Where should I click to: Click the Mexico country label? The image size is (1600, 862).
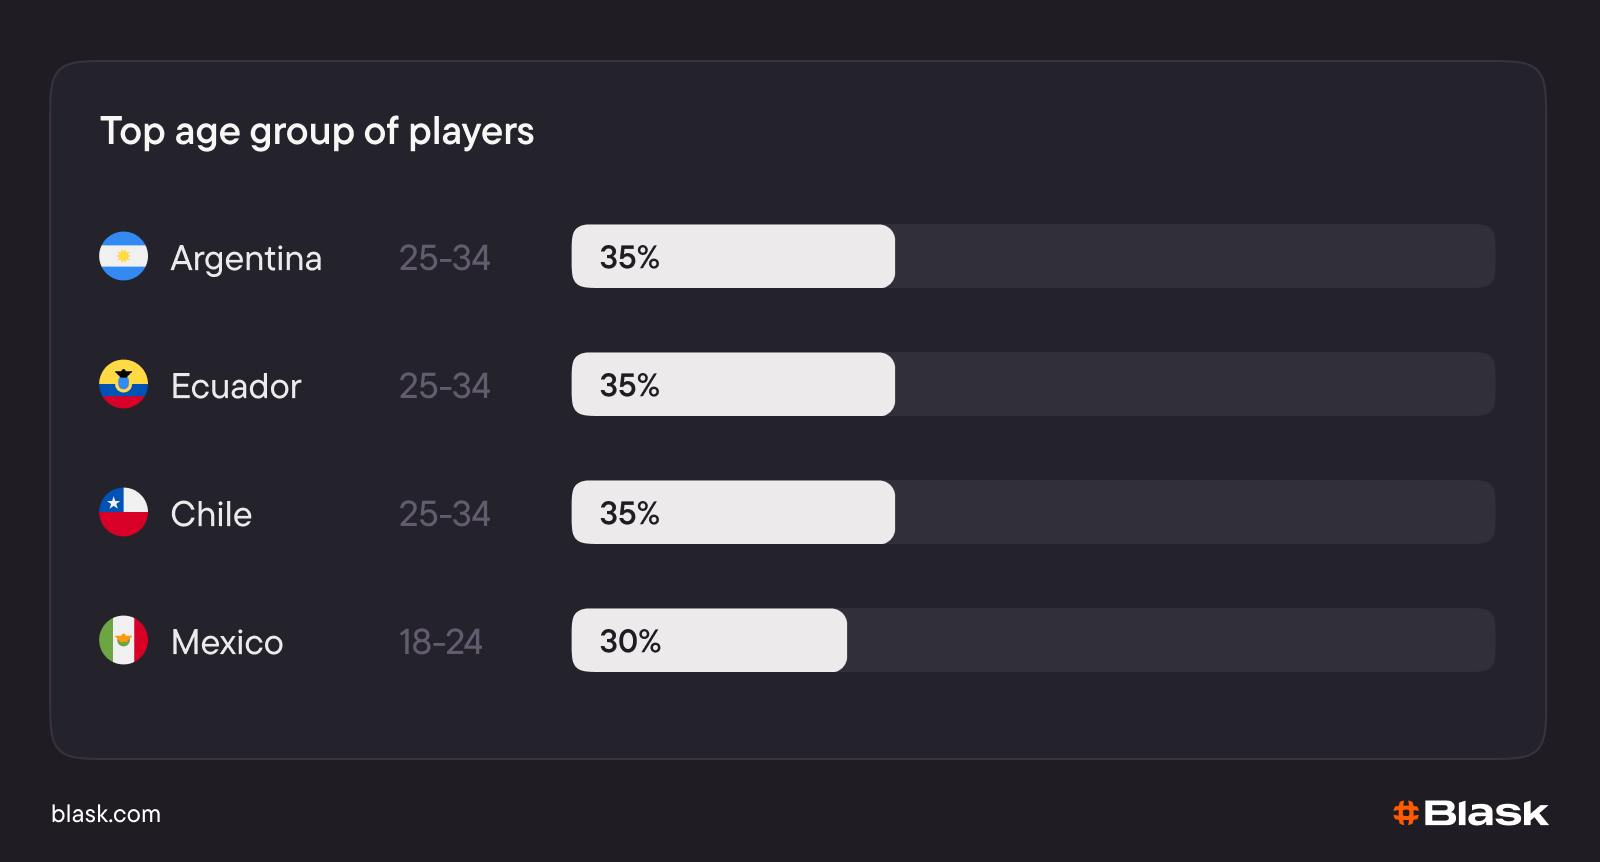tap(227, 642)
